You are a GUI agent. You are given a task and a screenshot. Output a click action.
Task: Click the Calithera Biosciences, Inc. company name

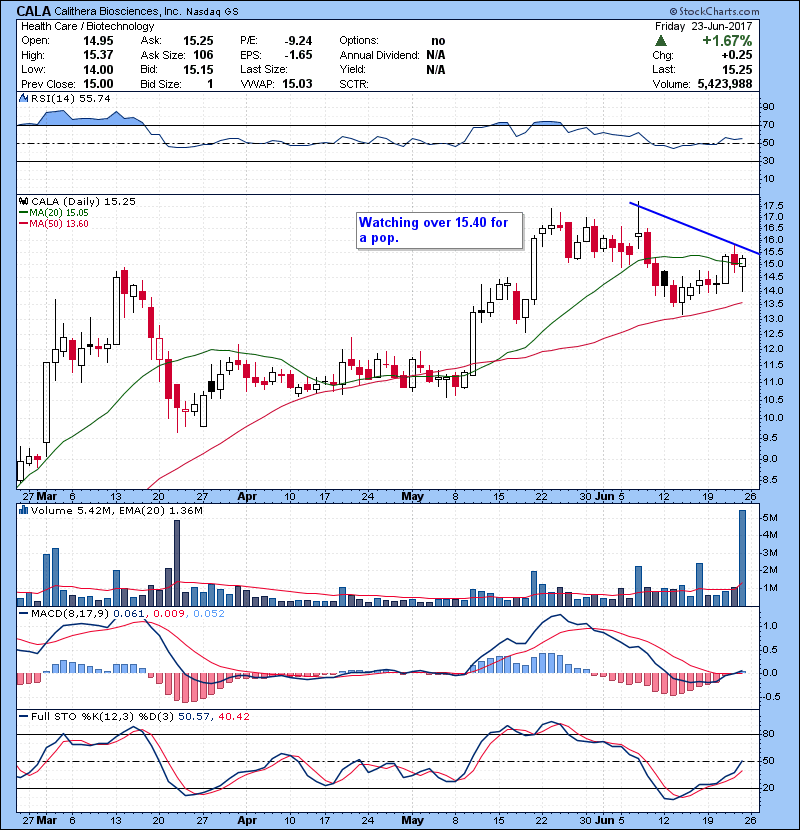(117, 11)
